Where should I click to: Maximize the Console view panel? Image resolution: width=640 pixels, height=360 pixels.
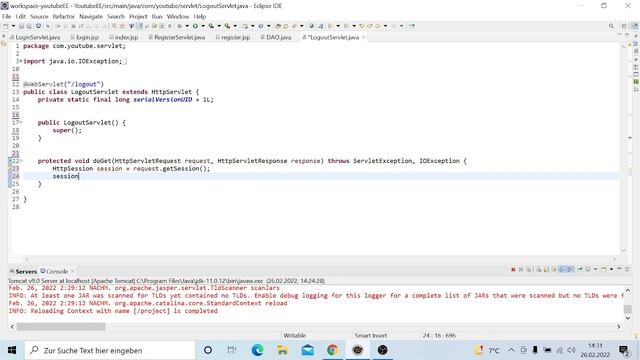coord(627,269)
